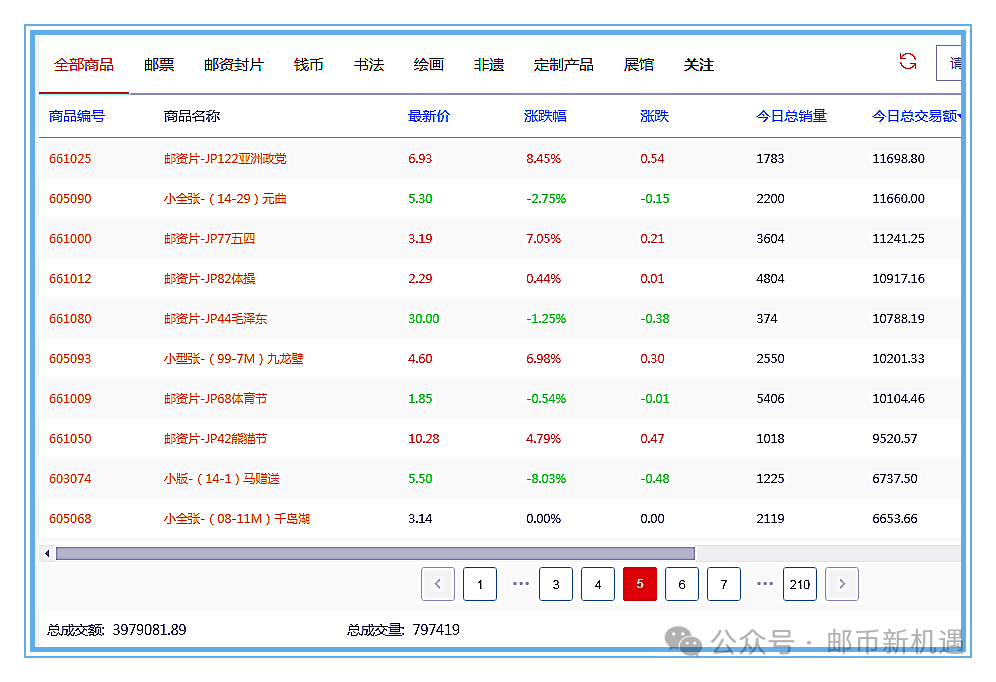Click horizontal scrollbar left arrow
The width and height of the screenshot is (996, 682).
click(47, 553)
